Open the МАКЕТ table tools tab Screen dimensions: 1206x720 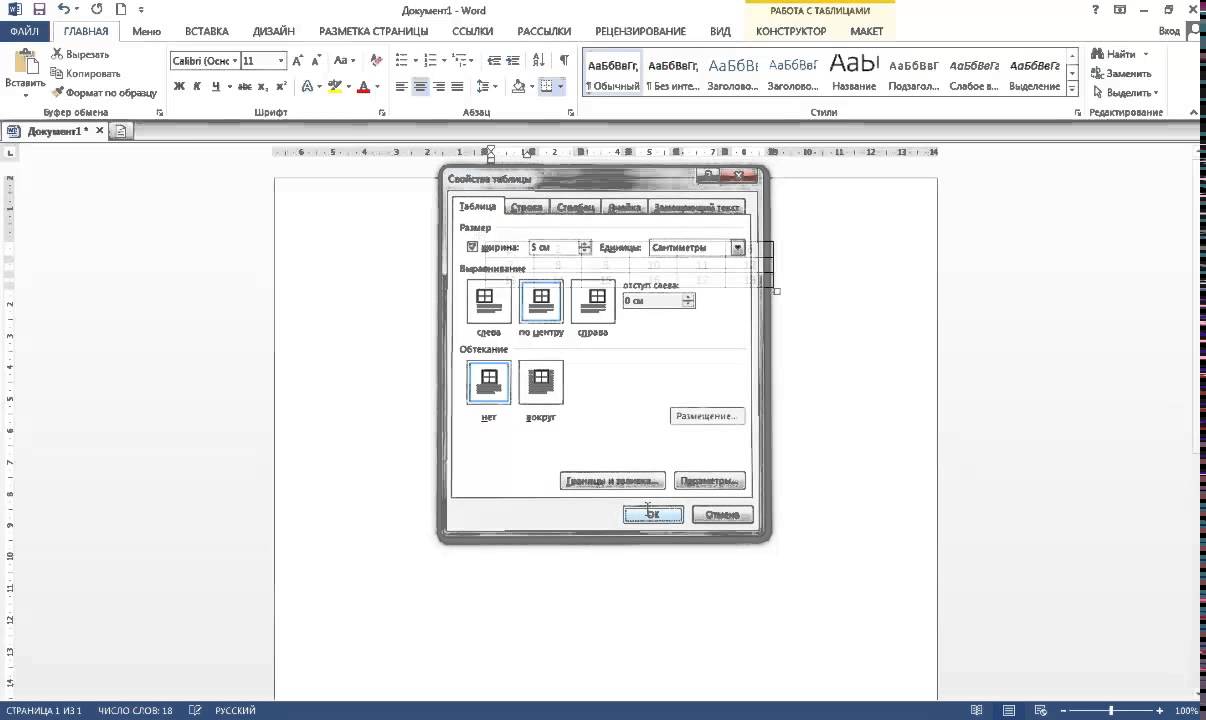(x=866, y=32)
